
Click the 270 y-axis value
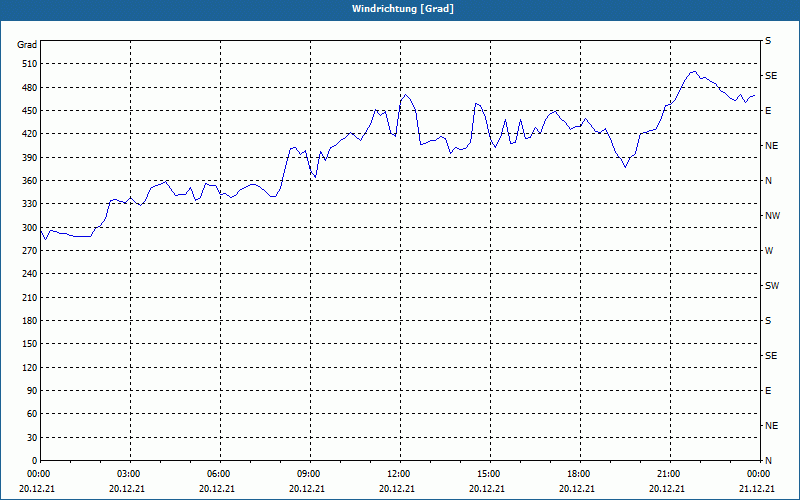30,251
